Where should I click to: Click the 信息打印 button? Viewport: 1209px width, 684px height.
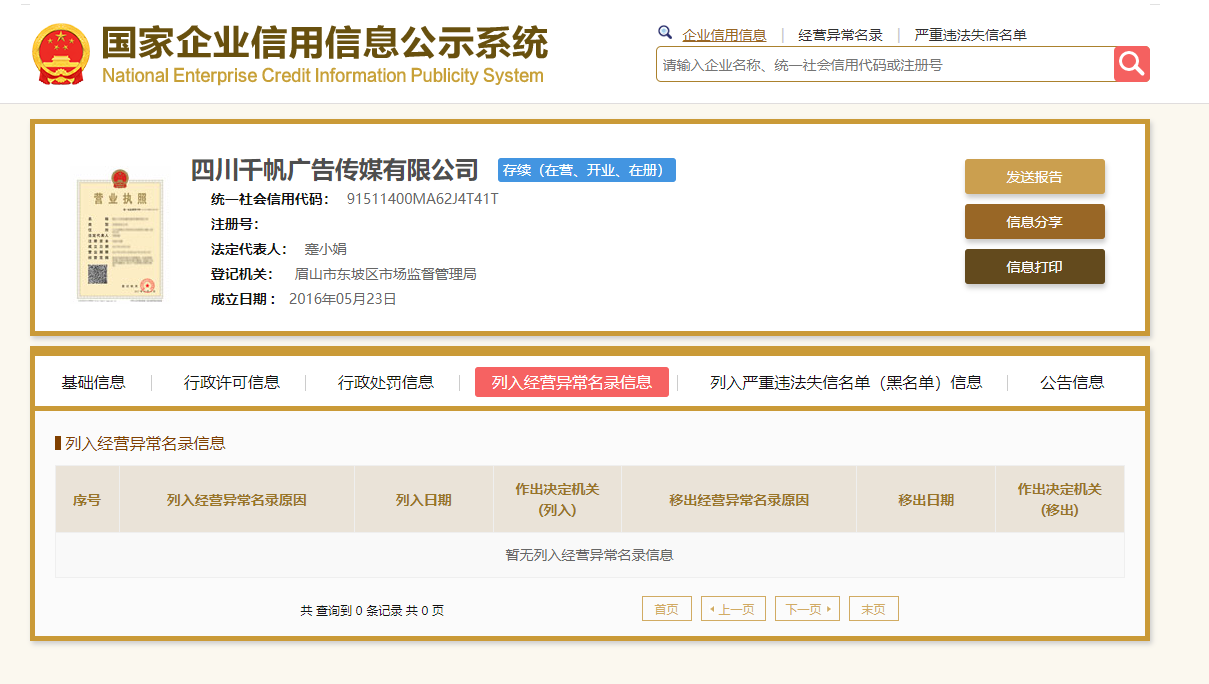coord(1034,266)
